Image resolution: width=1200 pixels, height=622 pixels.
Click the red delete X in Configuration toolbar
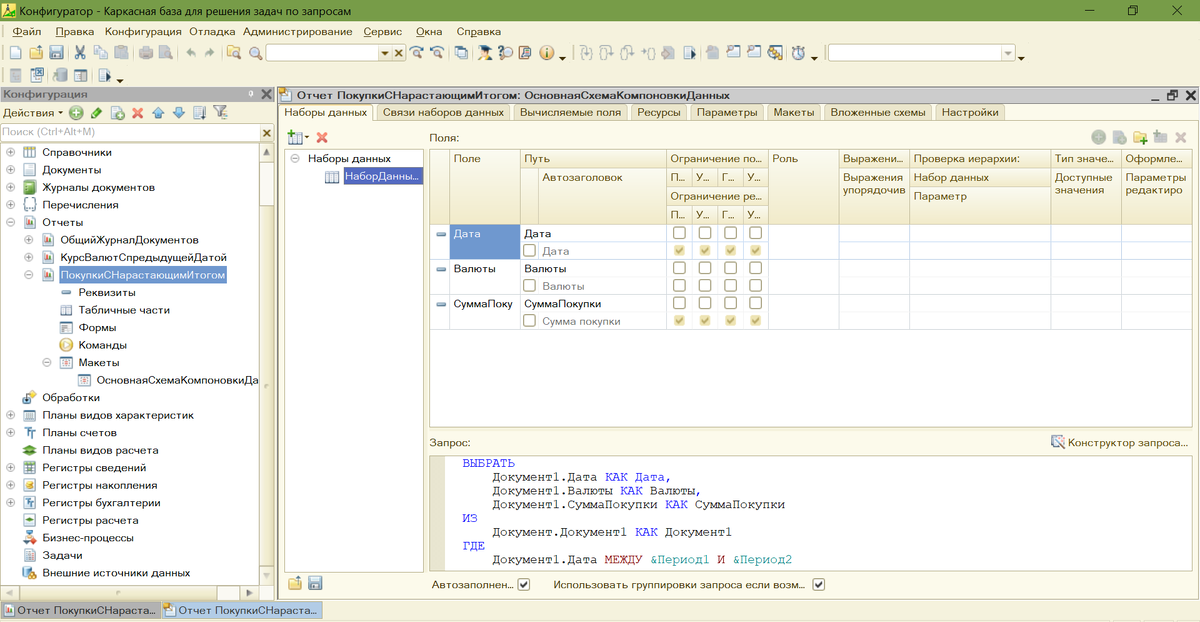[138, 113]
